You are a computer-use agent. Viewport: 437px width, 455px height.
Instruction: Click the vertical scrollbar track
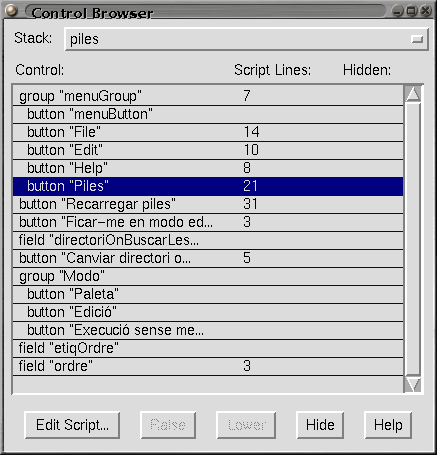413,239
